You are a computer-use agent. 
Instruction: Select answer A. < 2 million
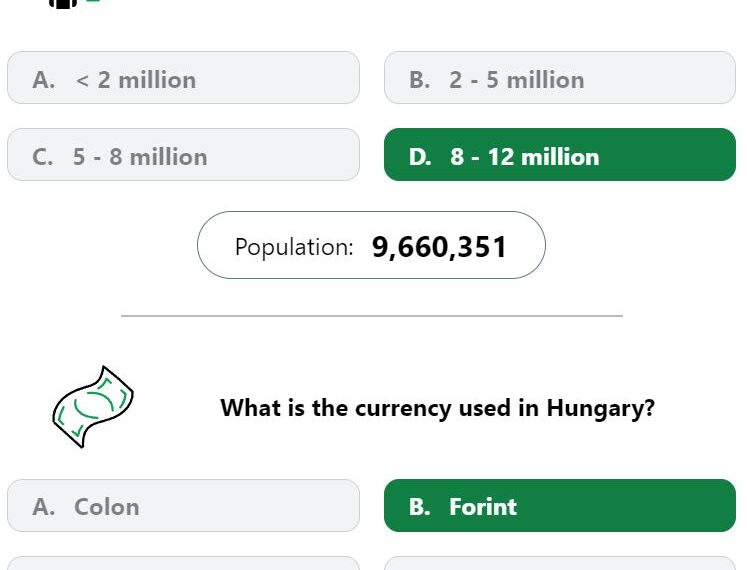point(183,78)
